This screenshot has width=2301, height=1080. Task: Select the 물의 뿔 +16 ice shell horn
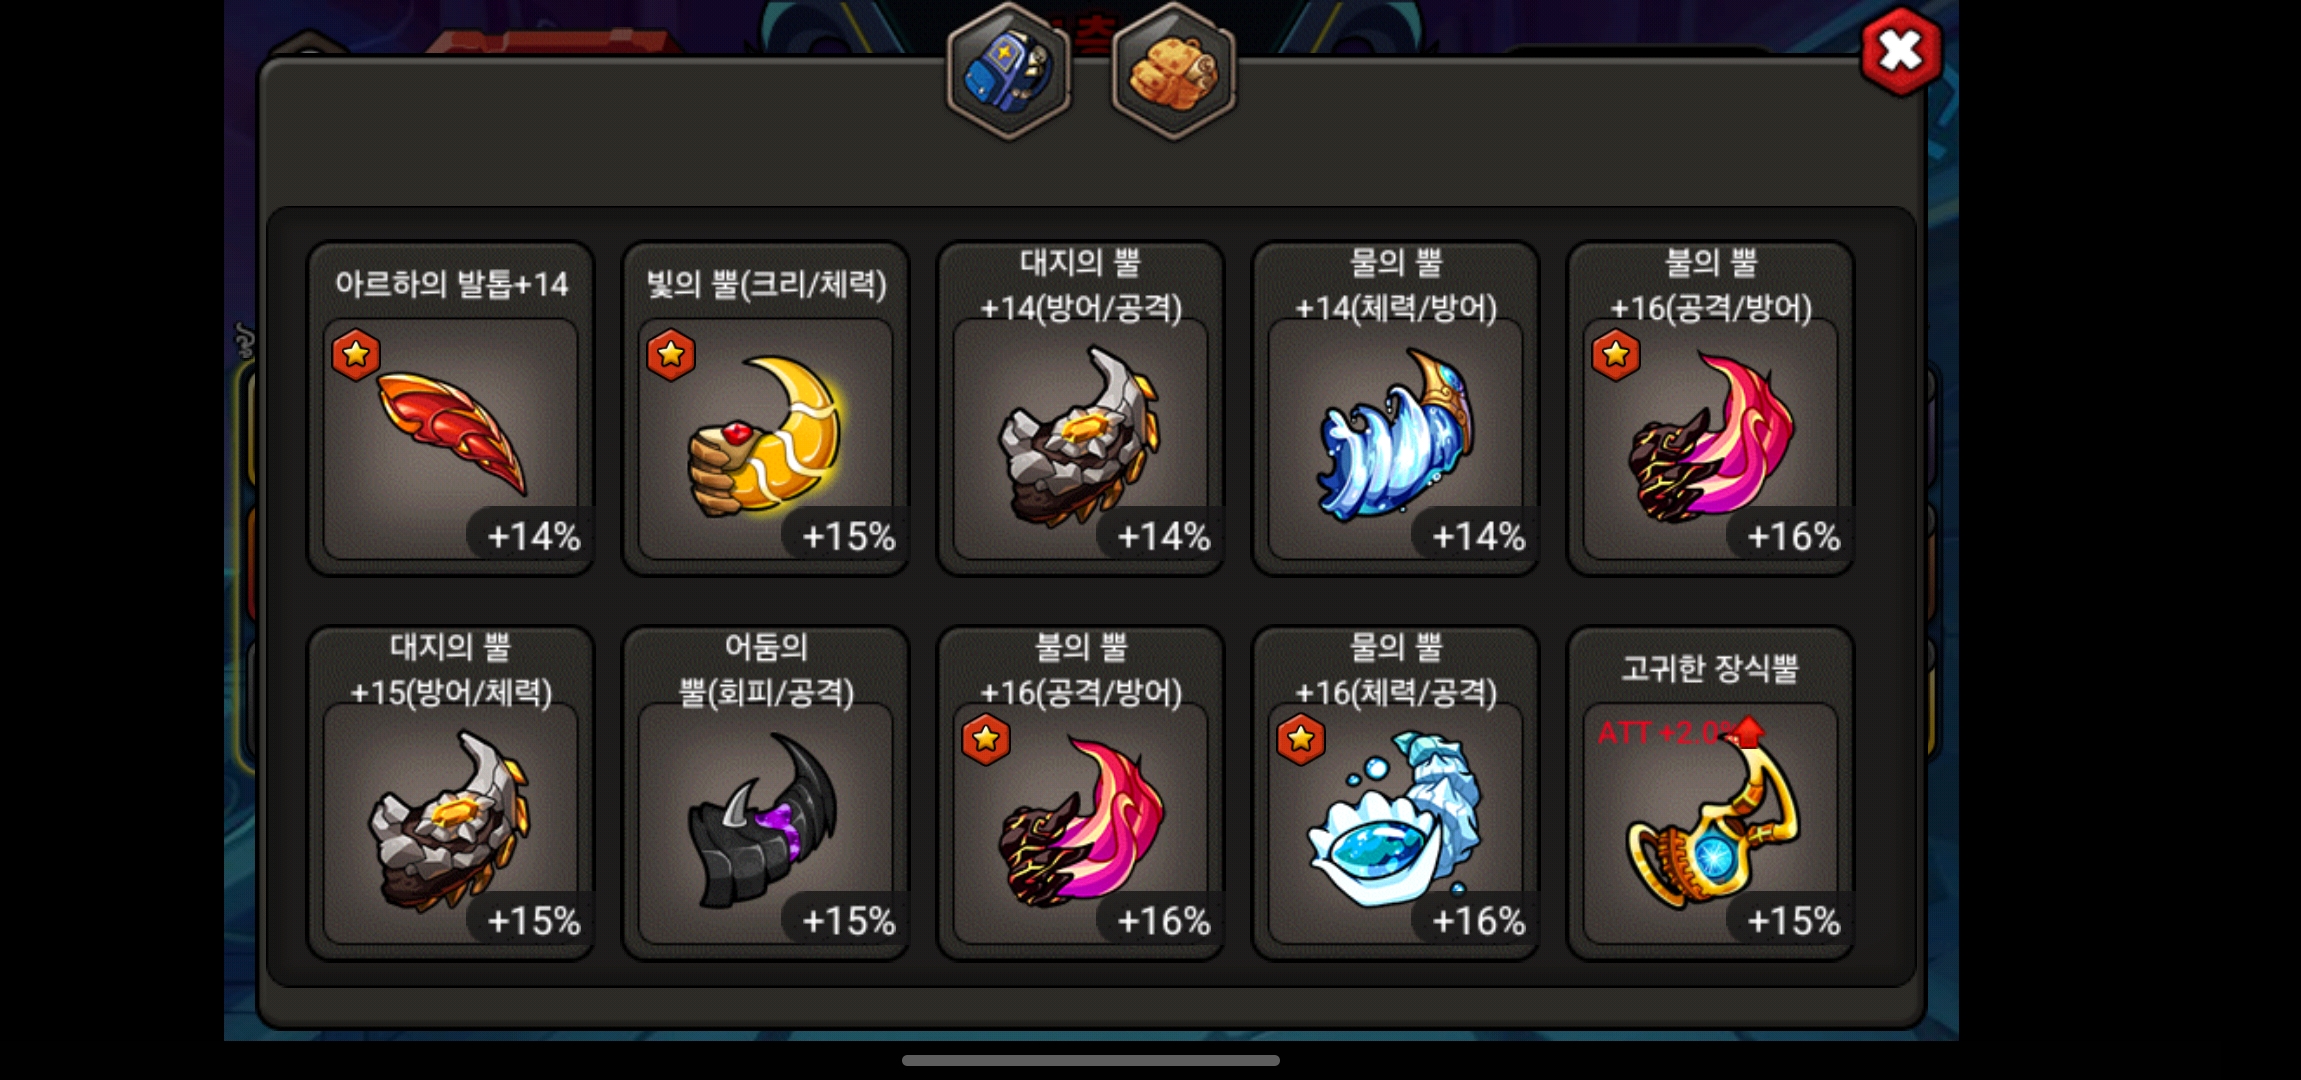1396,794
